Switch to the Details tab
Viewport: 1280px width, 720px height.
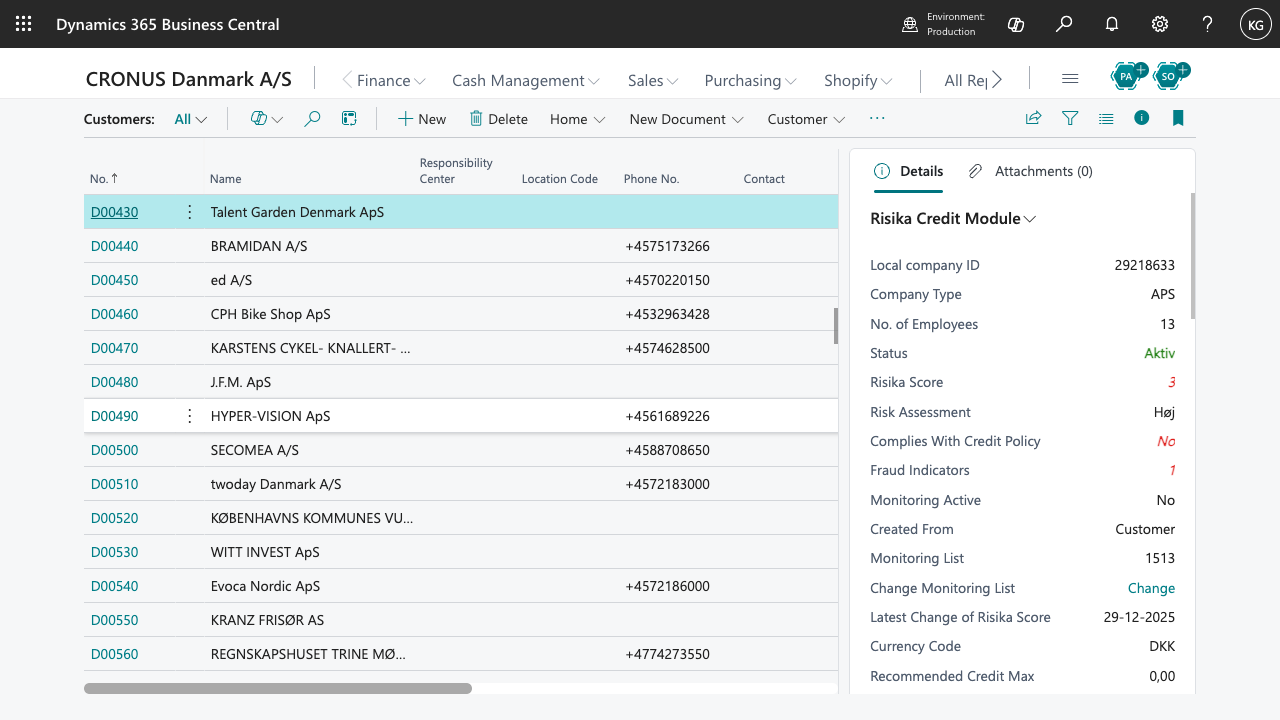coord(909,171)
